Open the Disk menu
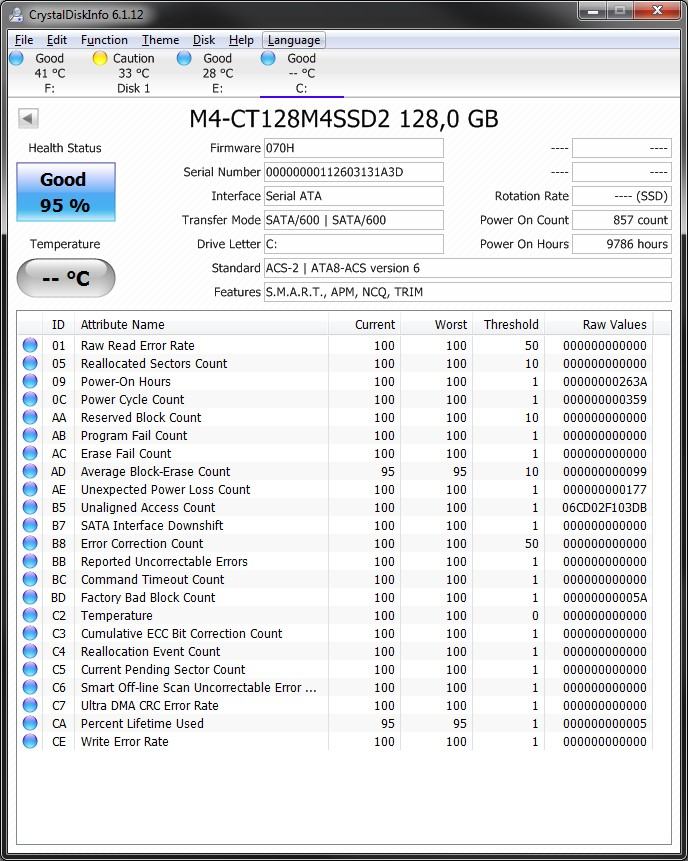 (204, 40)
